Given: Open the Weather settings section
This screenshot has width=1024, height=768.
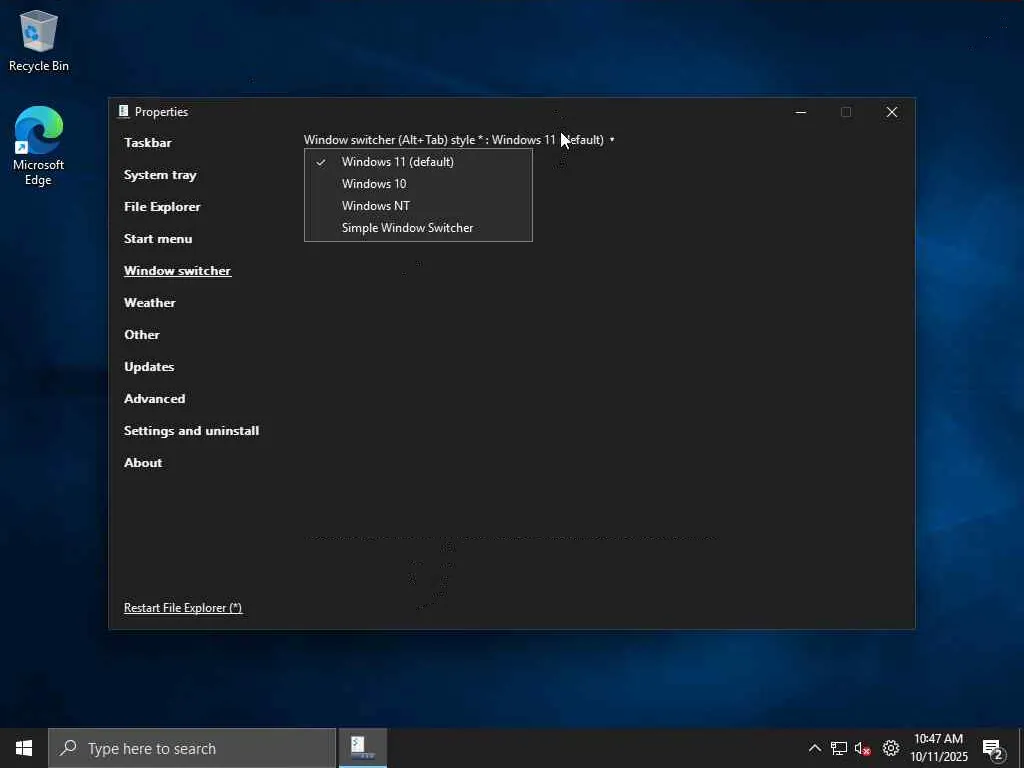Looking at the screenshot, I should pyautogui.click(x=150, y=302).
